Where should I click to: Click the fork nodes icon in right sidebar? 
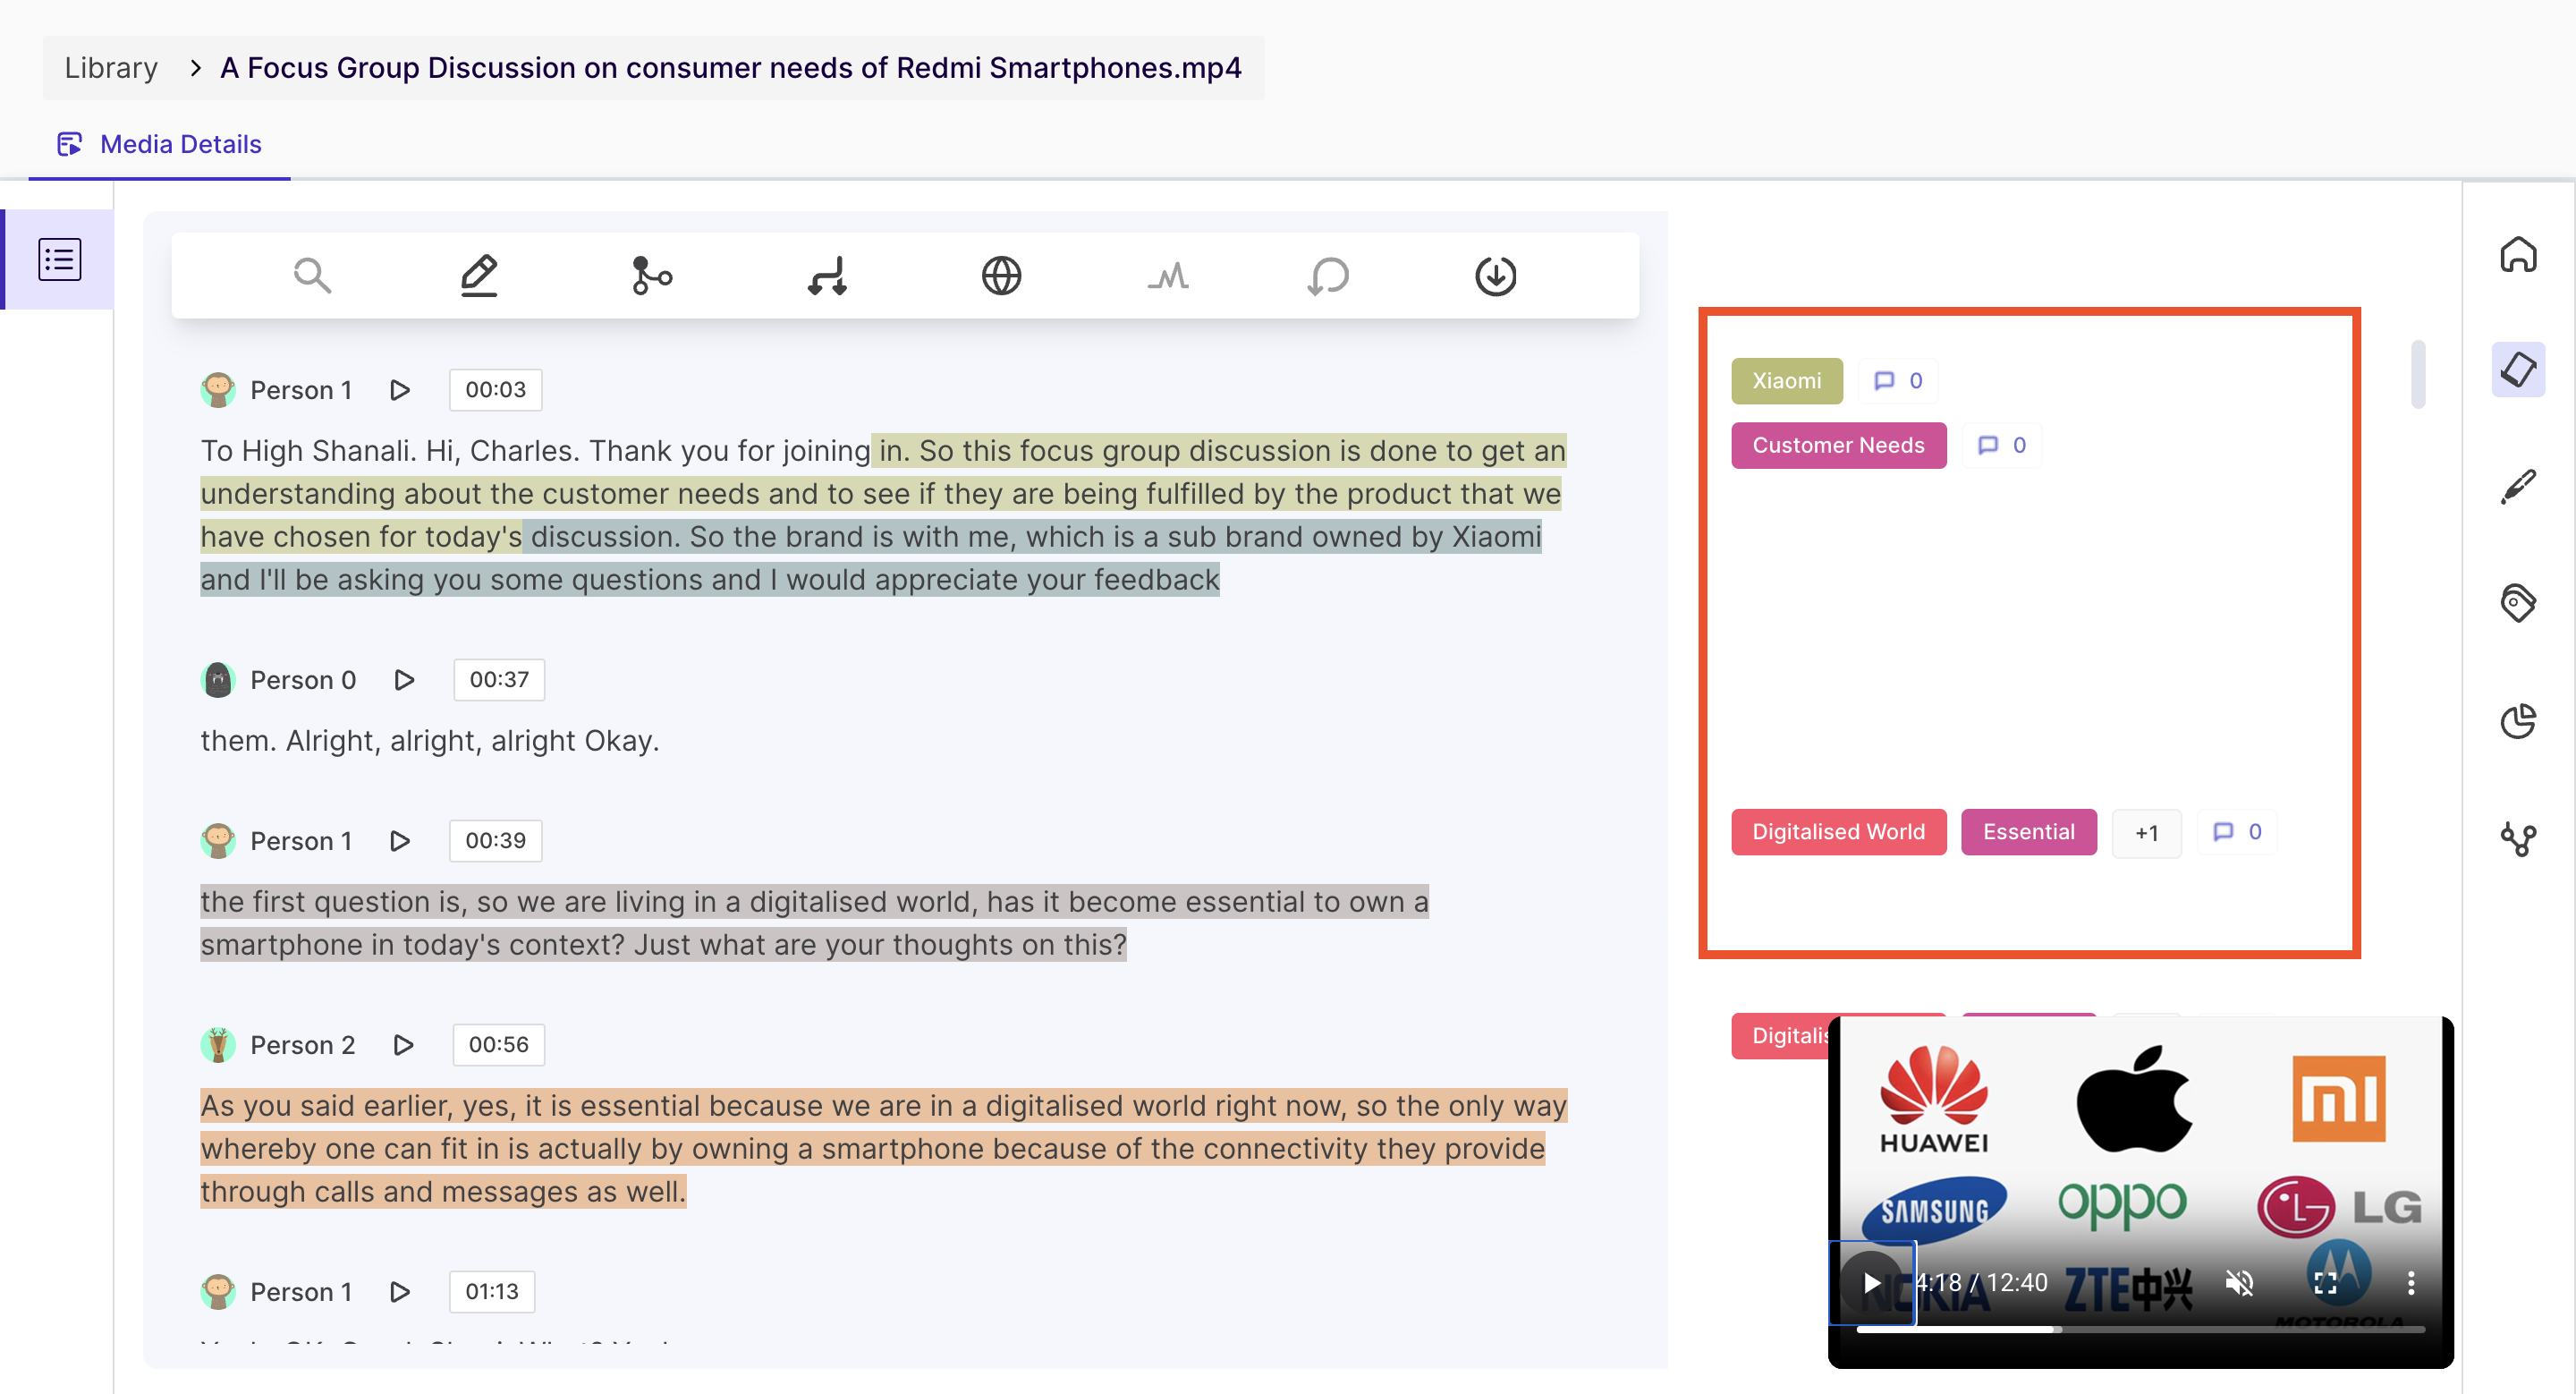[x=2518, y=838]
